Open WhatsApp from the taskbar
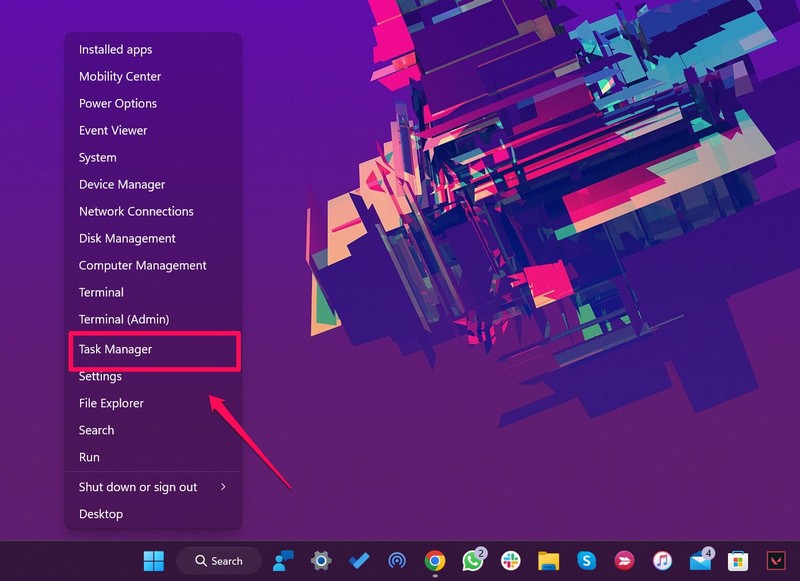The image size is (800, 581). [472, 560]
